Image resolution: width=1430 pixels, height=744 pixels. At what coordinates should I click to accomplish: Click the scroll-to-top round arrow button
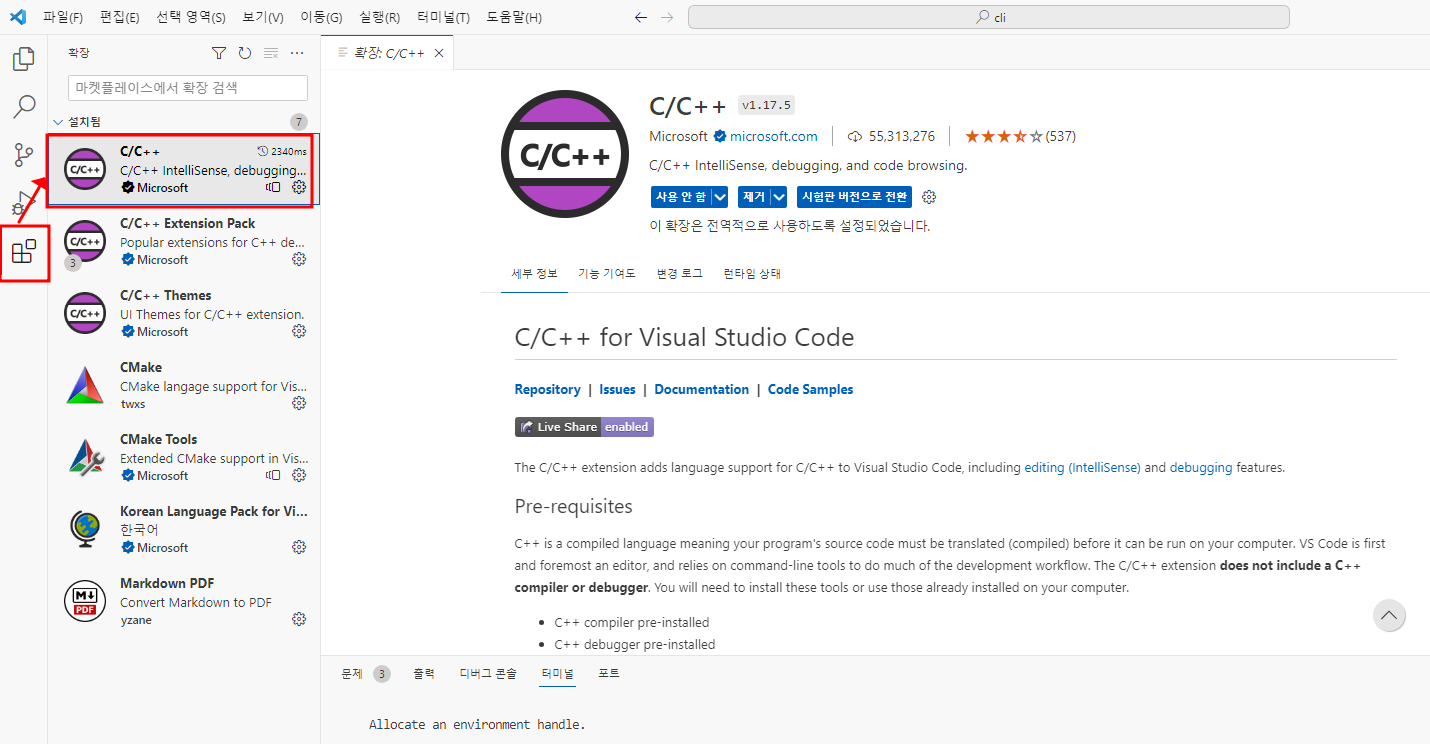[x=1389, y=616]
